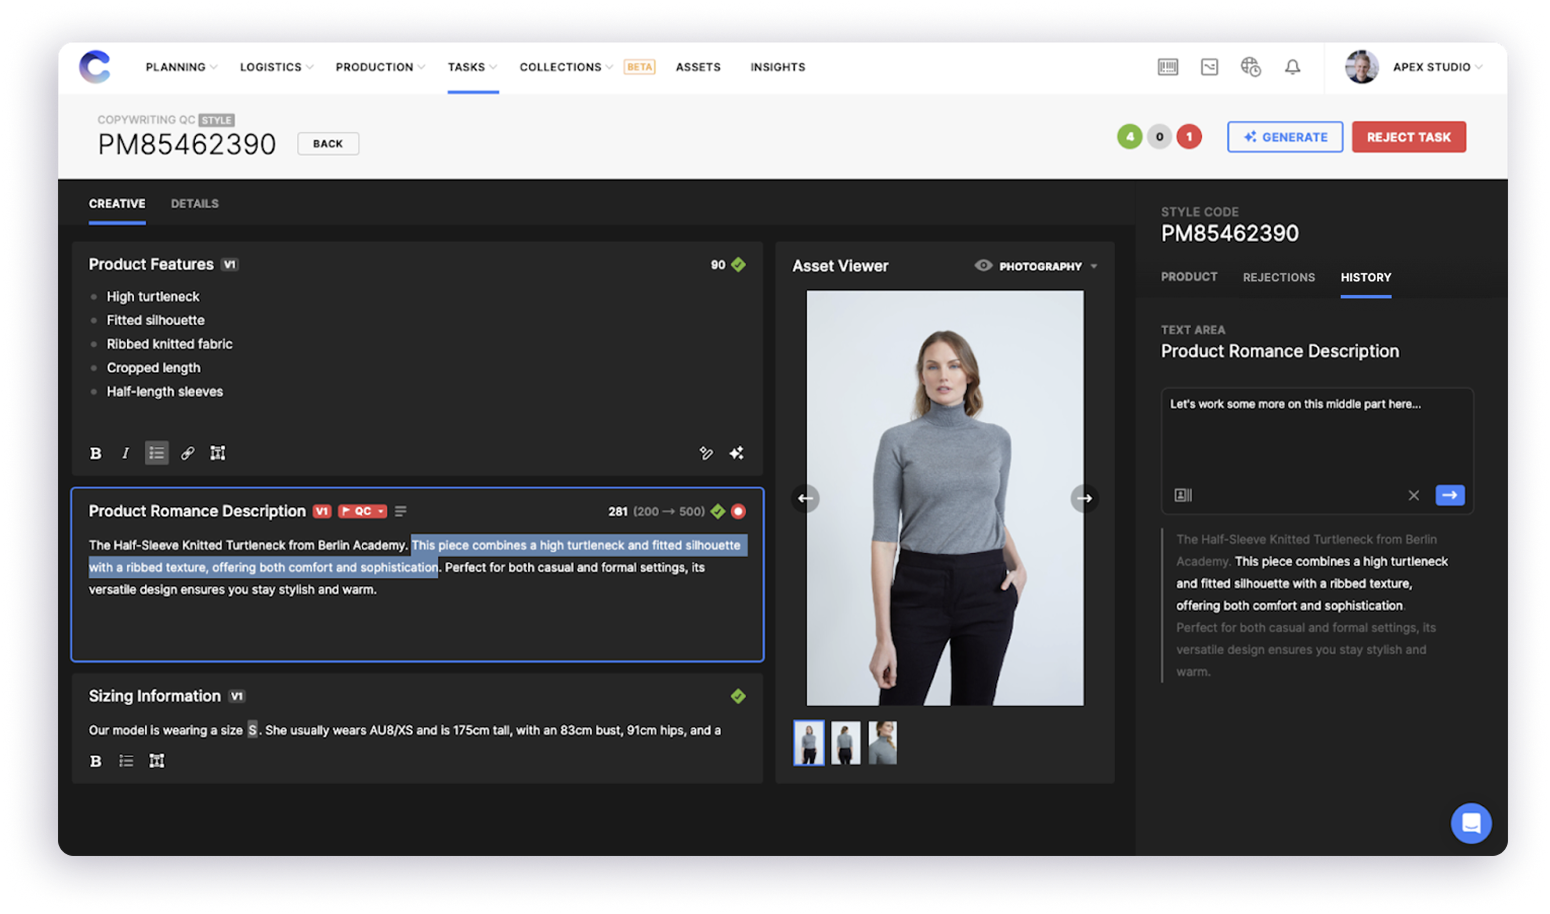
Task: Toggle bold in Sizing Information toolbar
Action: (96, 761)
